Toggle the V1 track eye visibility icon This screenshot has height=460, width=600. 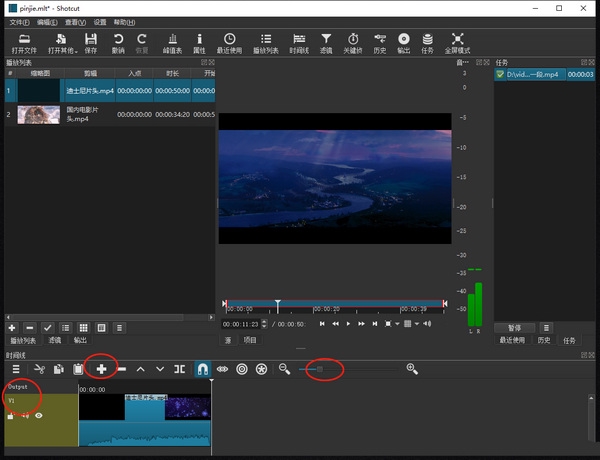tap(40, 414)
